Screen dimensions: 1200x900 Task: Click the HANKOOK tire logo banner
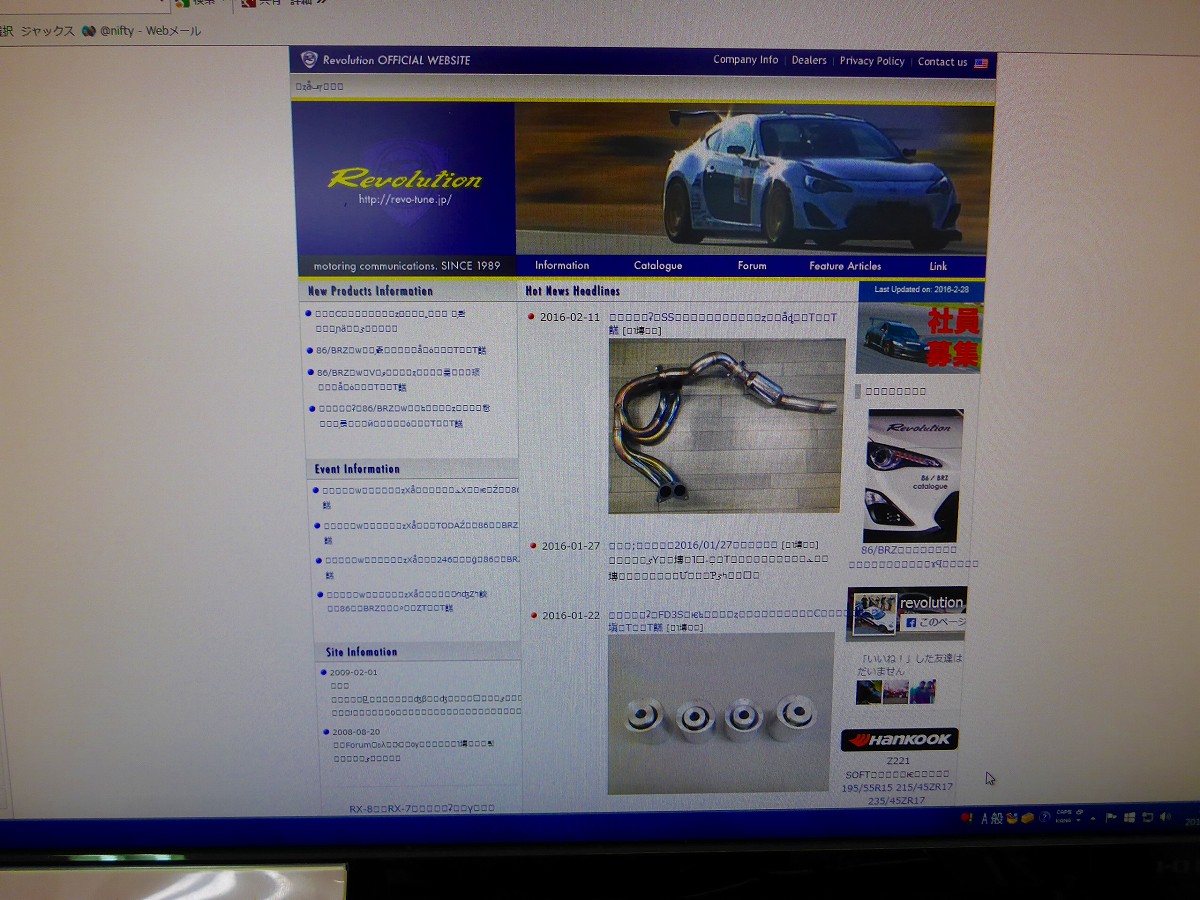coord(899,740)
